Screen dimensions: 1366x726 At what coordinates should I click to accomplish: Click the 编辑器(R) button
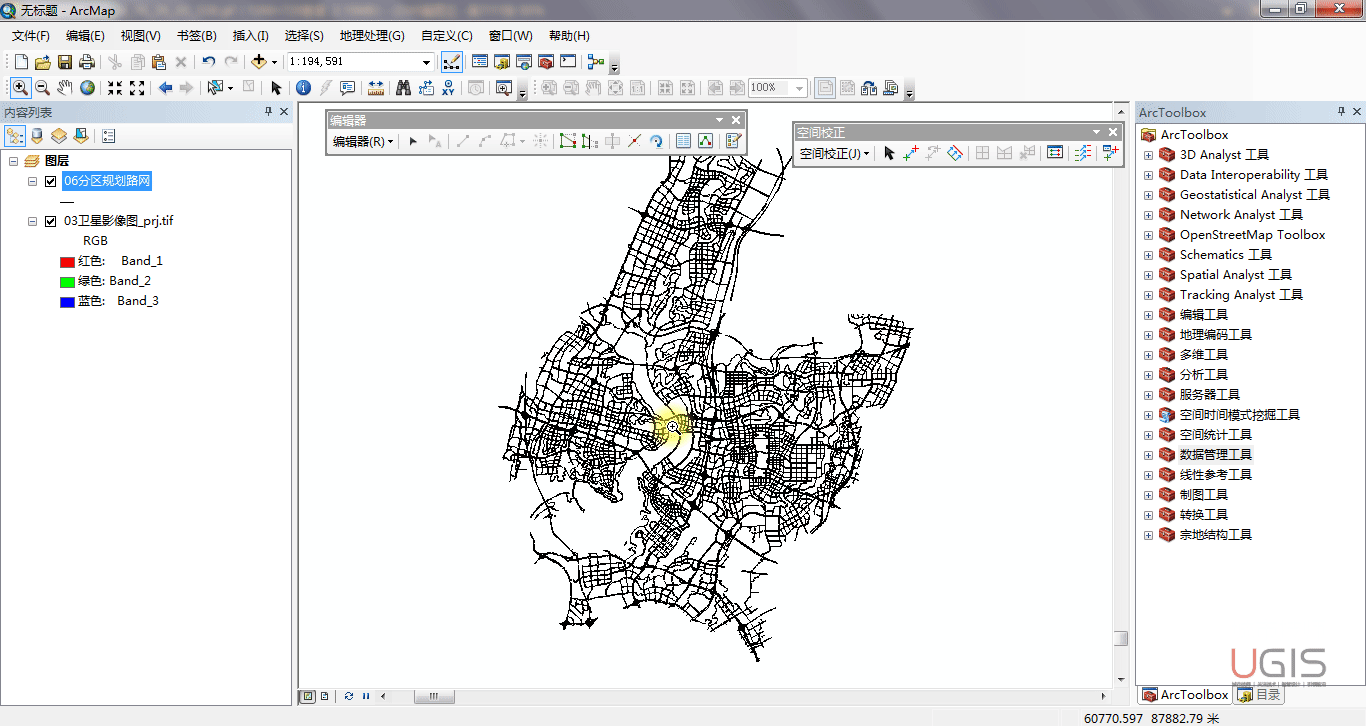tap(362, 142)
